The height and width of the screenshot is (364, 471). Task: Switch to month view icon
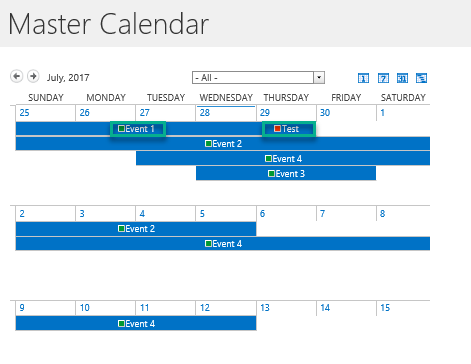coord(402,78)
